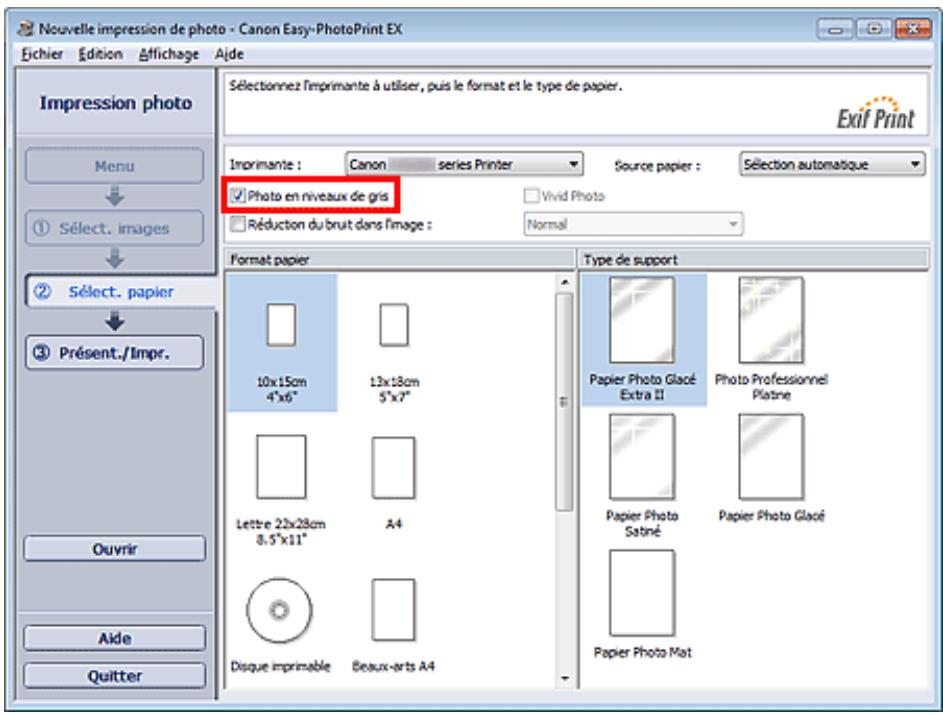Toggle the Vivid Photo checkbox
This screenshot has height=715, width=943.
pyautogui.click(x=531, y=195)
